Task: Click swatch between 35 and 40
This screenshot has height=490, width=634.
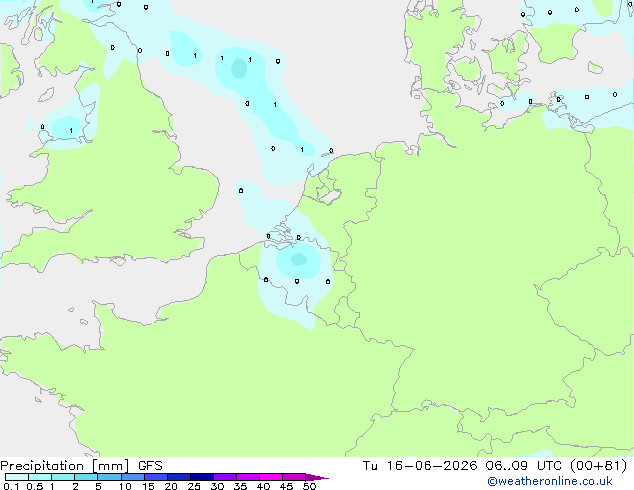Action: tap(248, 477)
